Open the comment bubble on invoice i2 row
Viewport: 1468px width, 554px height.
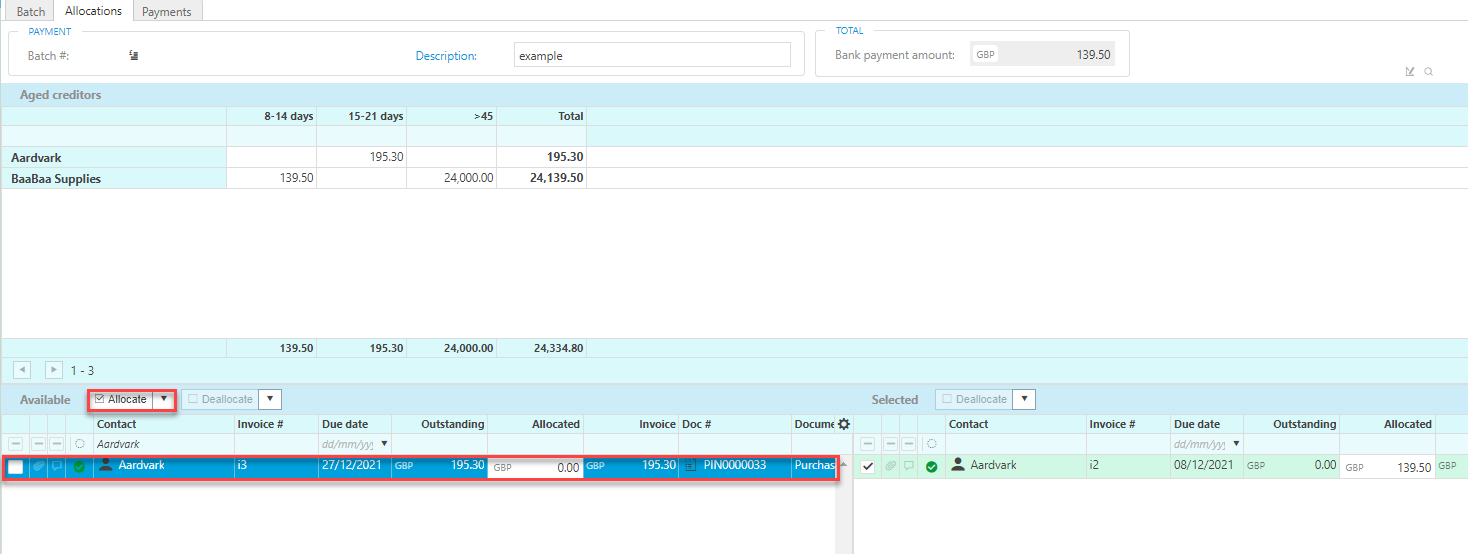909,466
